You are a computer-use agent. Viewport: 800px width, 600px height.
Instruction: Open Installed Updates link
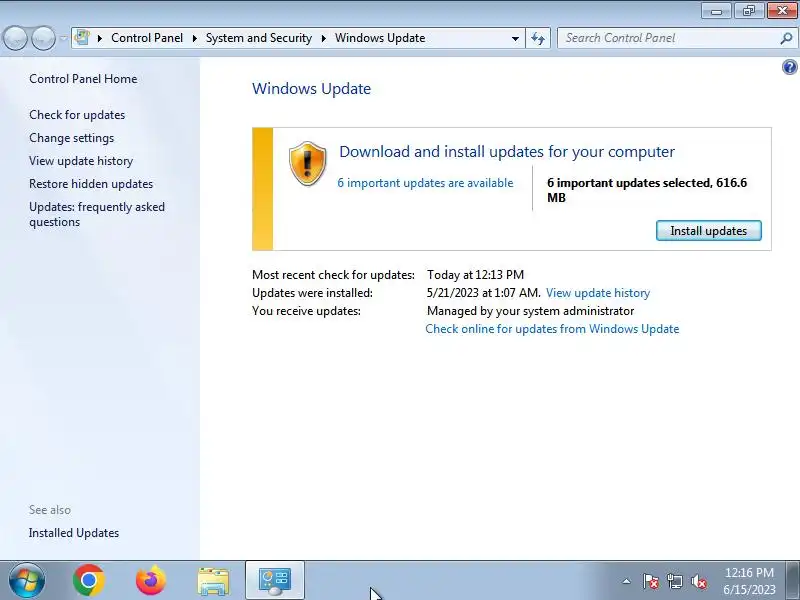click(x=74, y=533)
